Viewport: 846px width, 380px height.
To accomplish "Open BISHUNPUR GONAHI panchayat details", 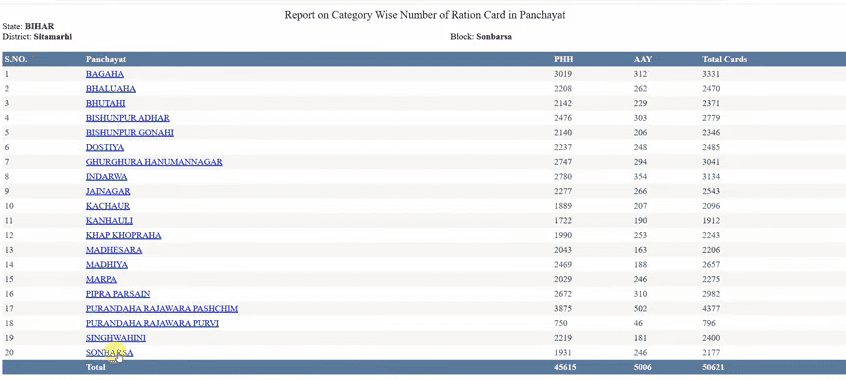I will [129, 132].
